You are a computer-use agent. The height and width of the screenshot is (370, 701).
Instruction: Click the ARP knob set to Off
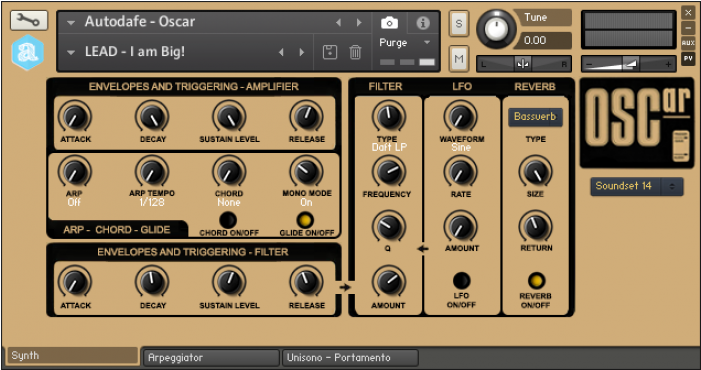(x=75, y=172)
